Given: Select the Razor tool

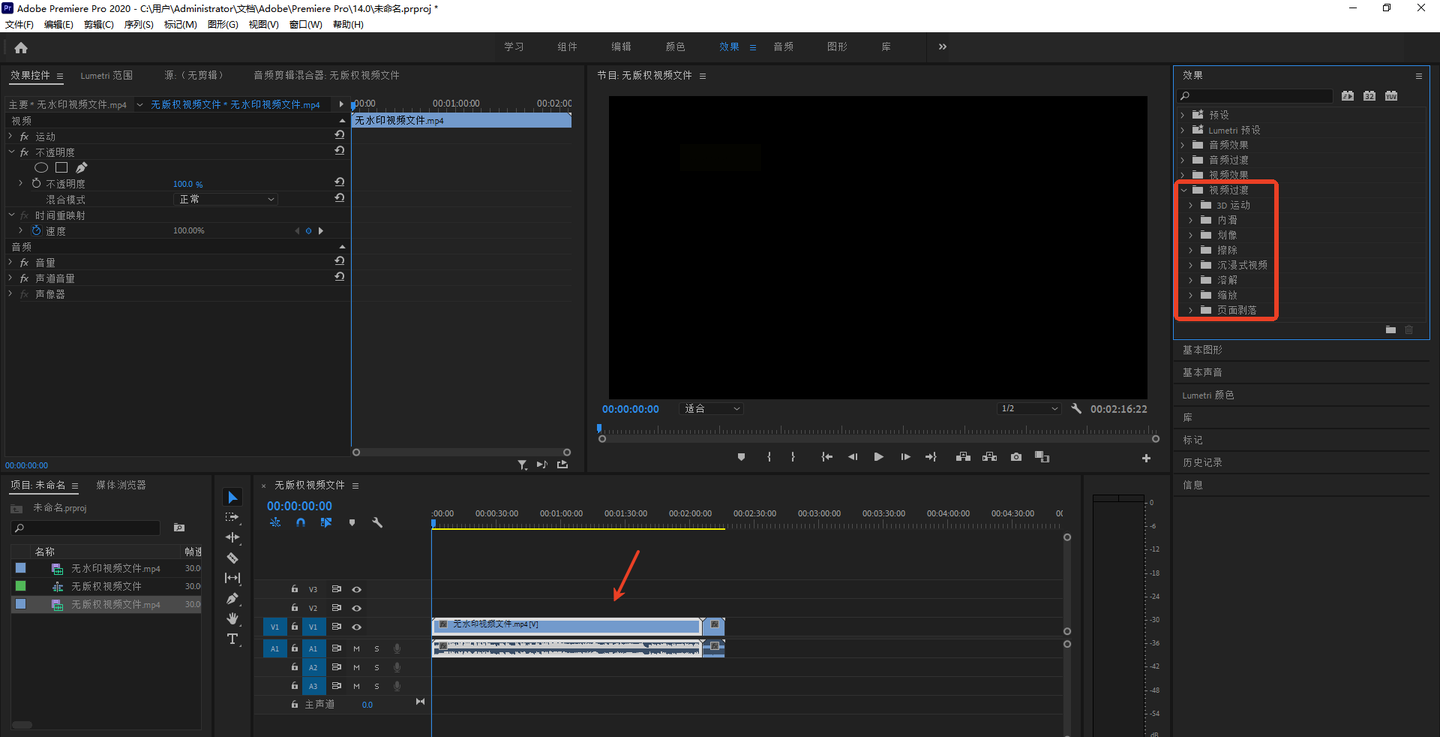Looking at the screenshot, I should pyautogui.click(x=232, y=558).
